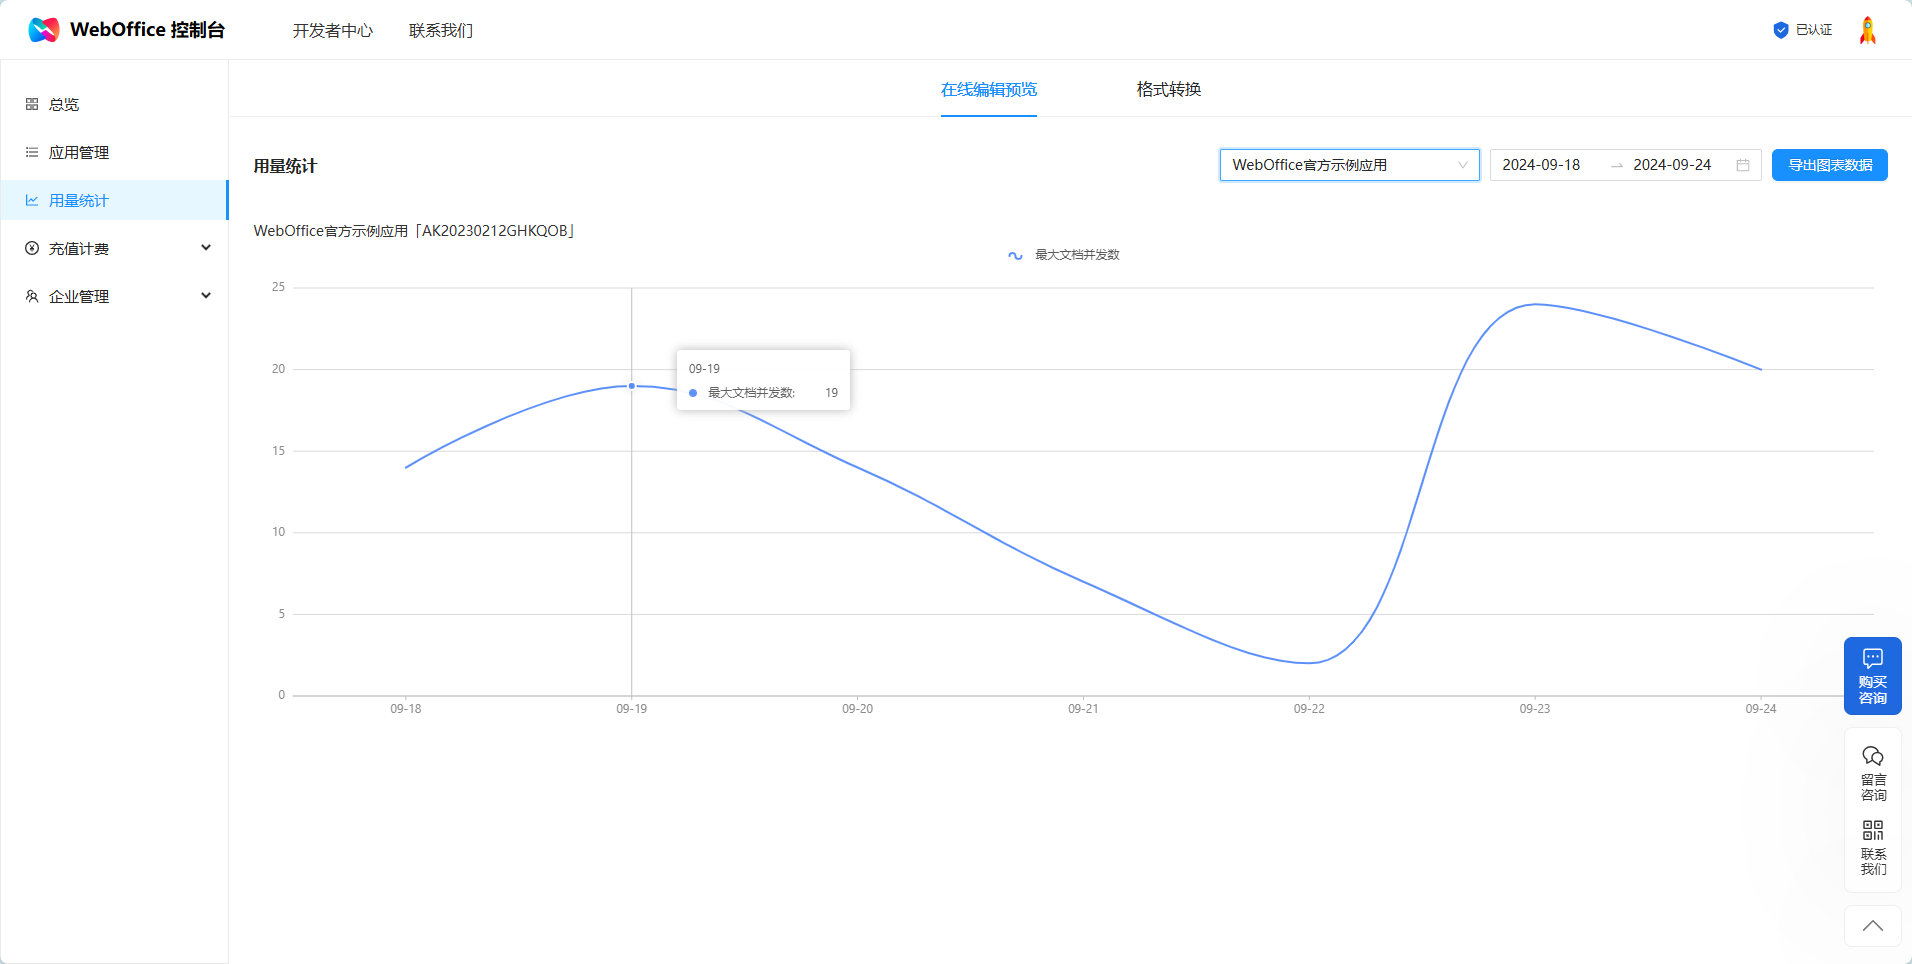Select the 在线编辑预览 tab
Viewport: 1912px width, 964px height.
pos(988,90)
